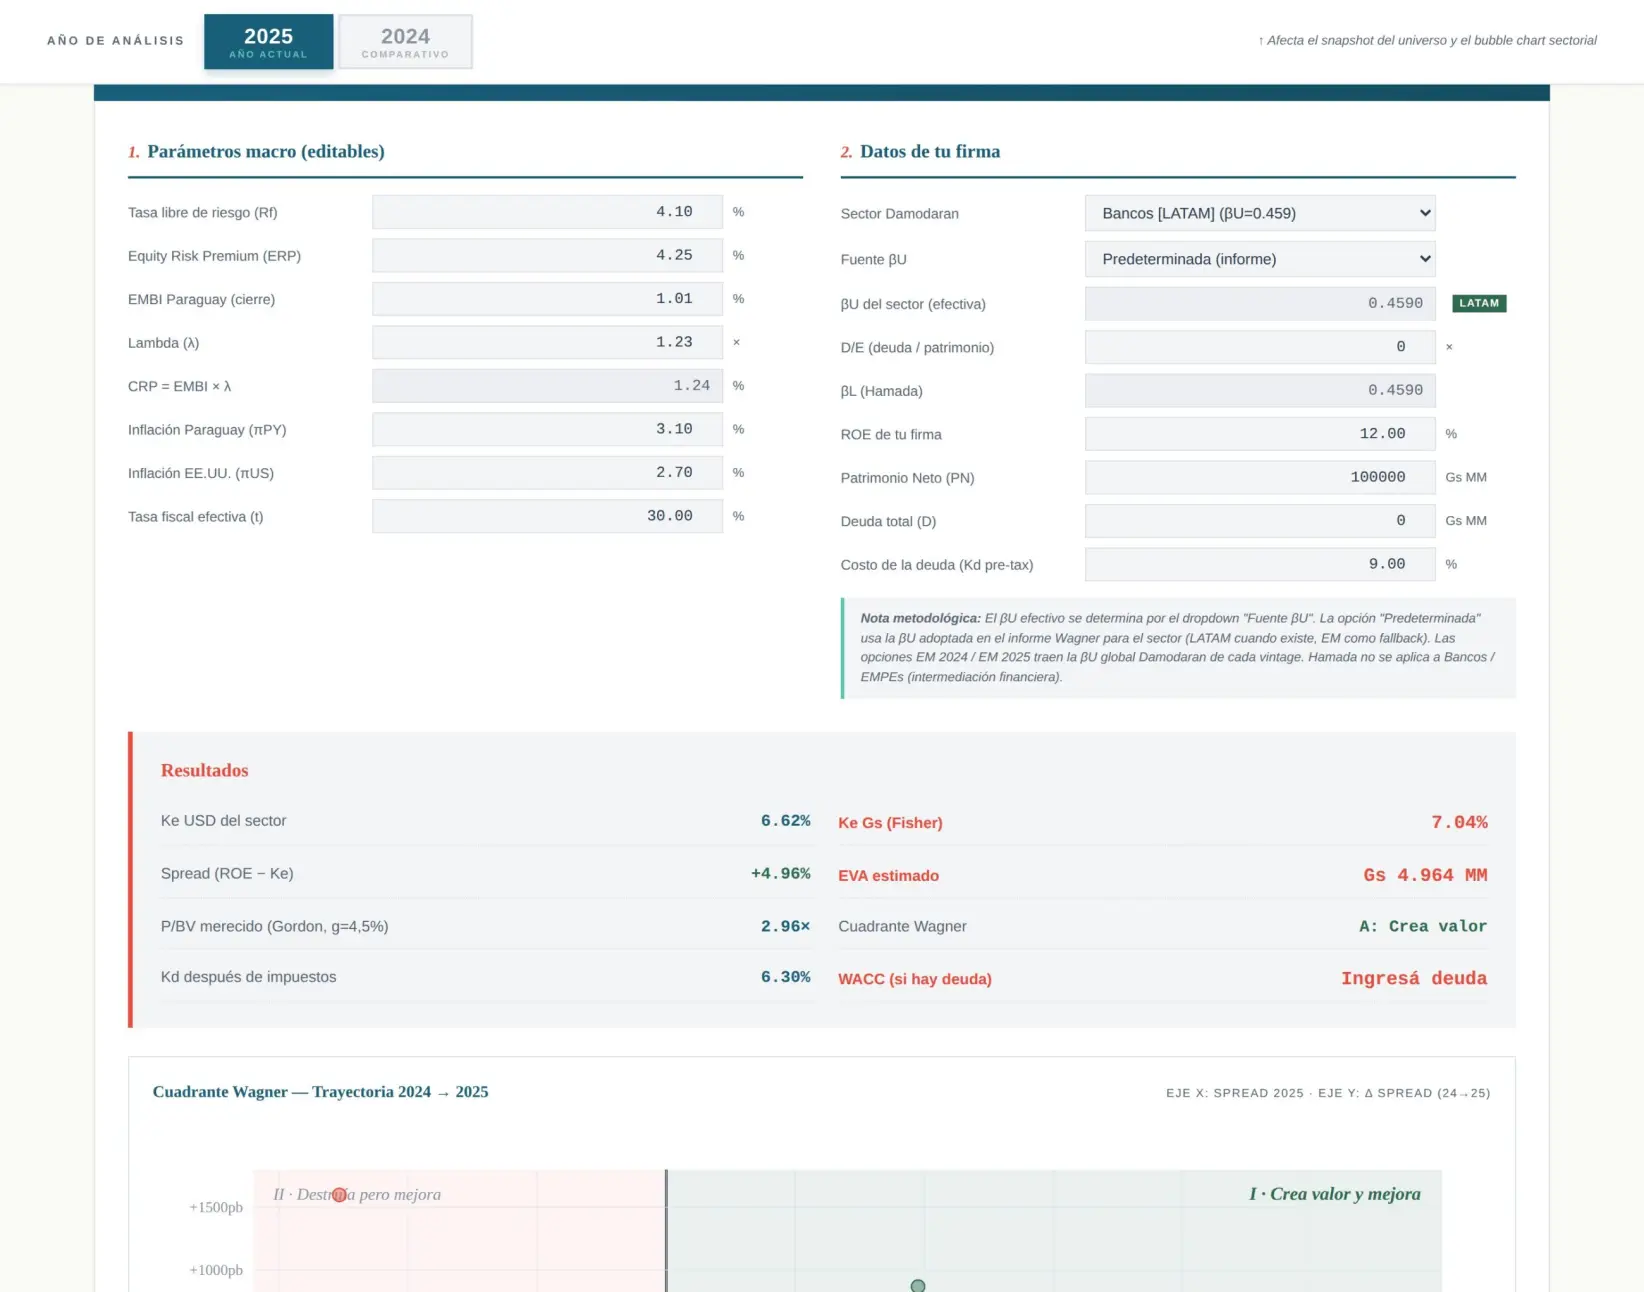1644x1292 pixels.
Task: Click the 'Afecta el snapshot del universo' hint
Action: tap(1427, 41)
